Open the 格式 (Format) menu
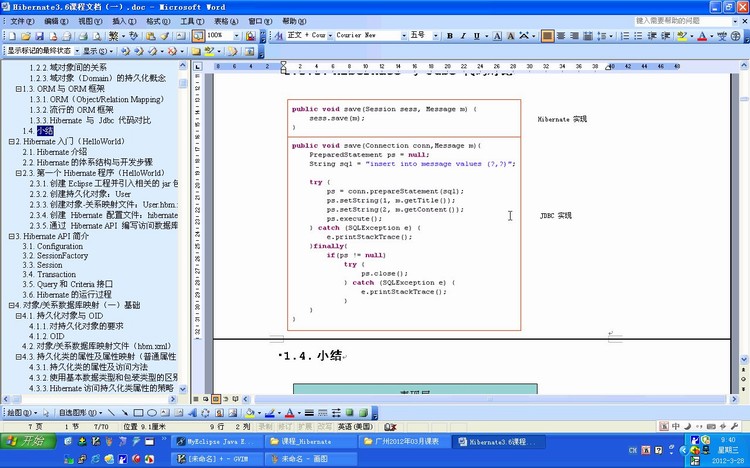 [158, 21]
